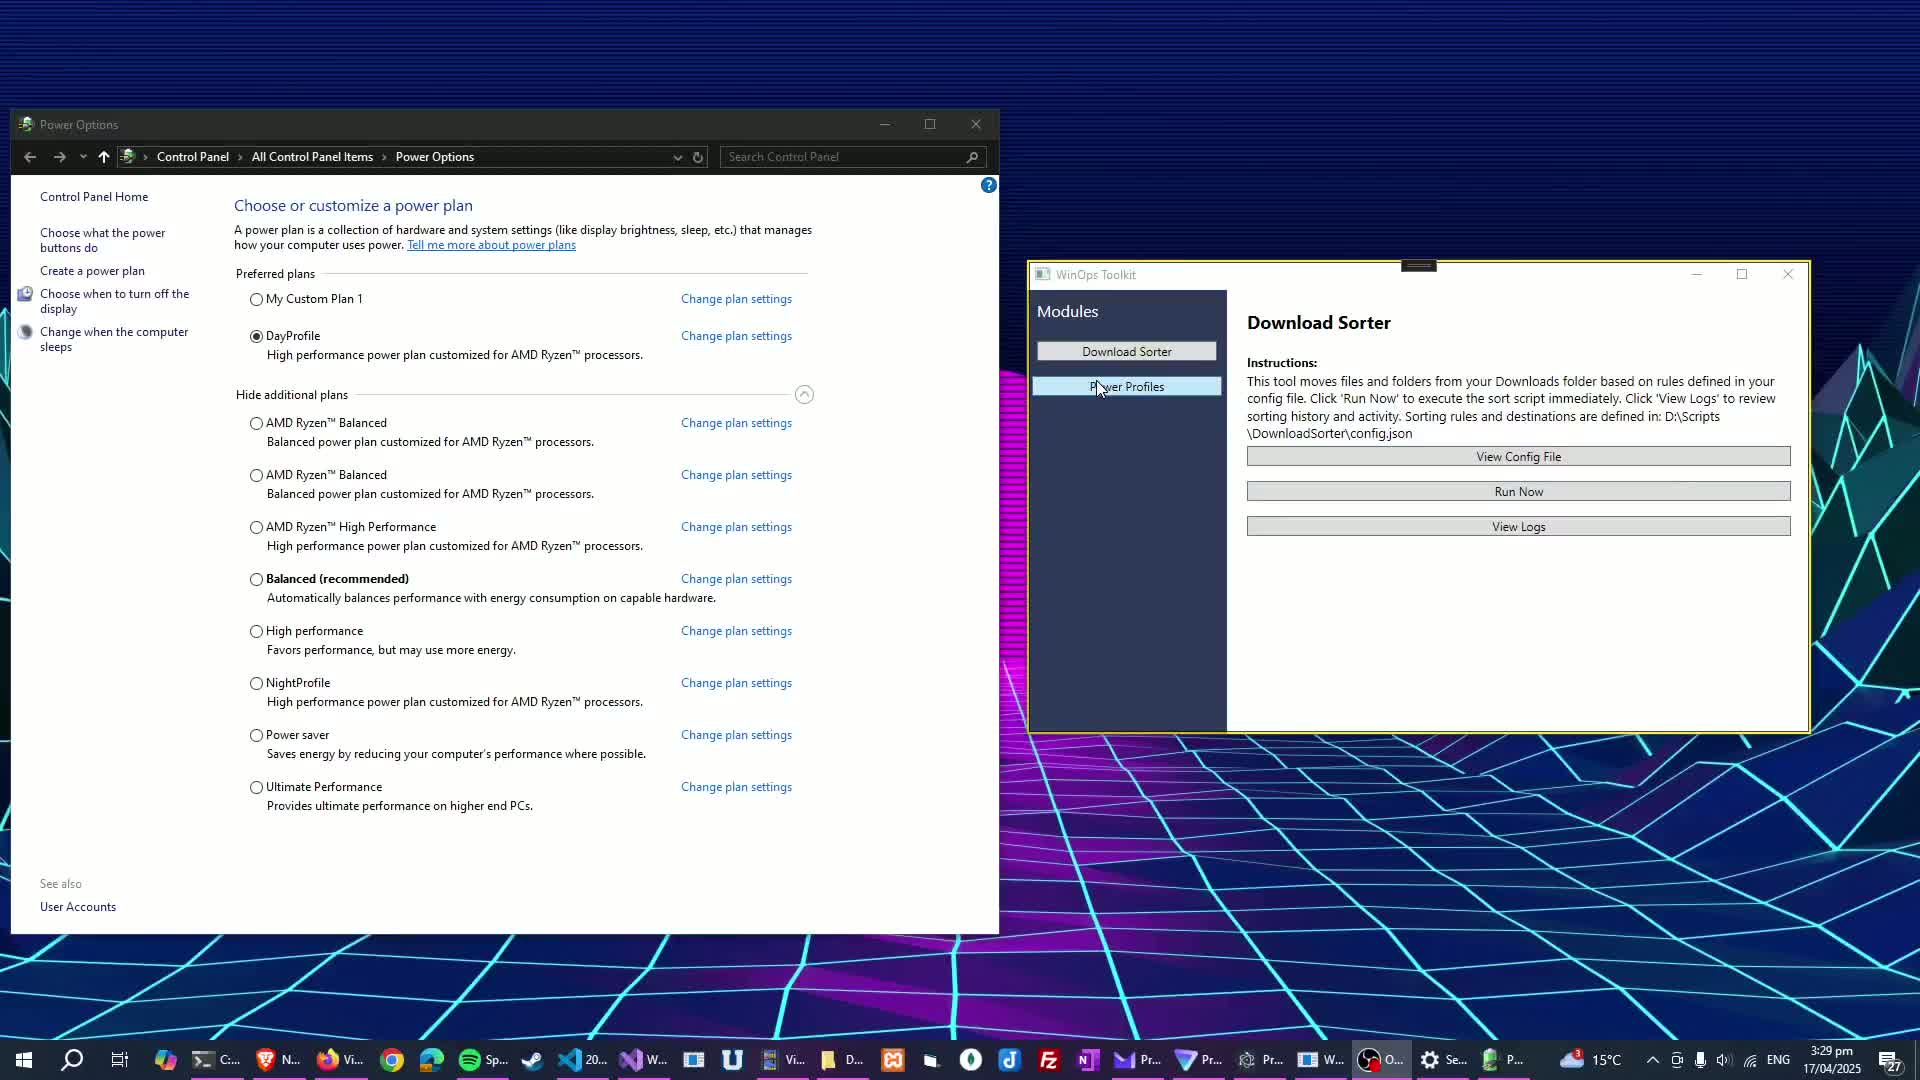The height and width of the screenshot is (1080, 1920).
Task: Click Change plan settings for Power saver
Action: (x=736, y=735)
